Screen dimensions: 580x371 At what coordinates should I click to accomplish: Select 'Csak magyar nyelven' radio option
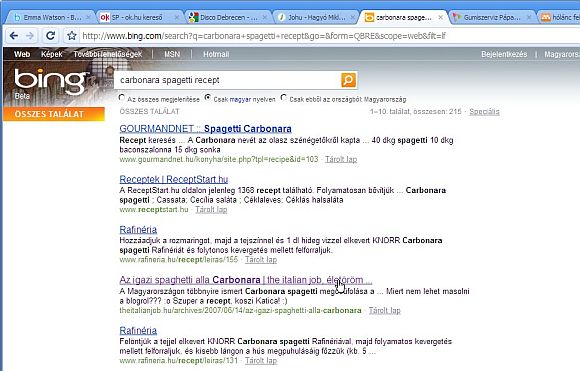point(208,98)
